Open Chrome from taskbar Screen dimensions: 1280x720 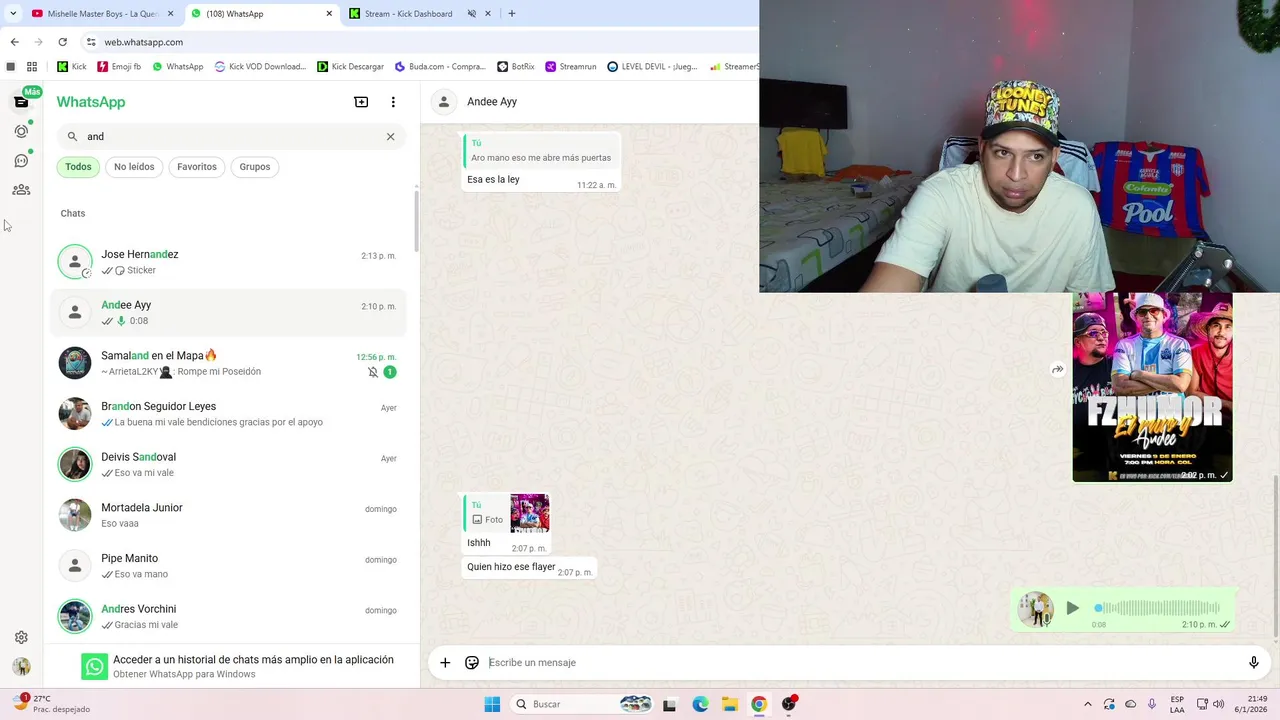click(759, 704)
